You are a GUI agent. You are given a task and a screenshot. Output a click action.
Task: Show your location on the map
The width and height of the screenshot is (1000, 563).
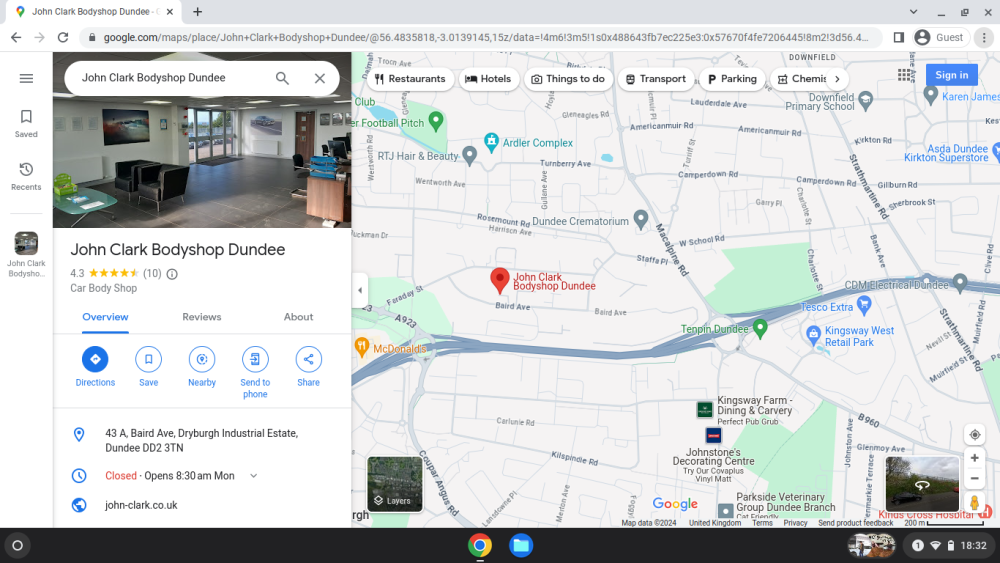click(x=974, y=435)
